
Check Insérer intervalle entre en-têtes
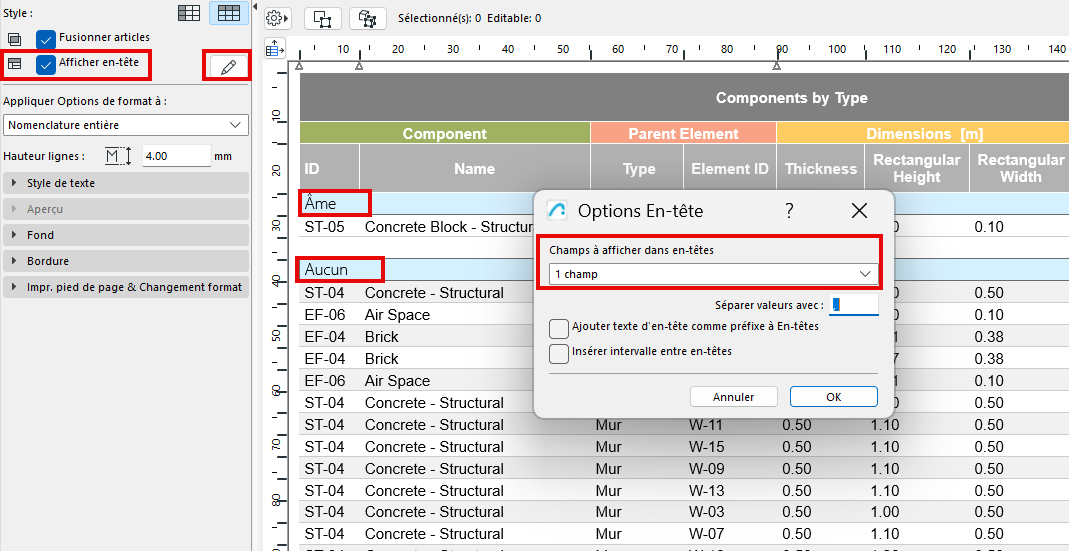pyautogui.click(x=559, y=353)
